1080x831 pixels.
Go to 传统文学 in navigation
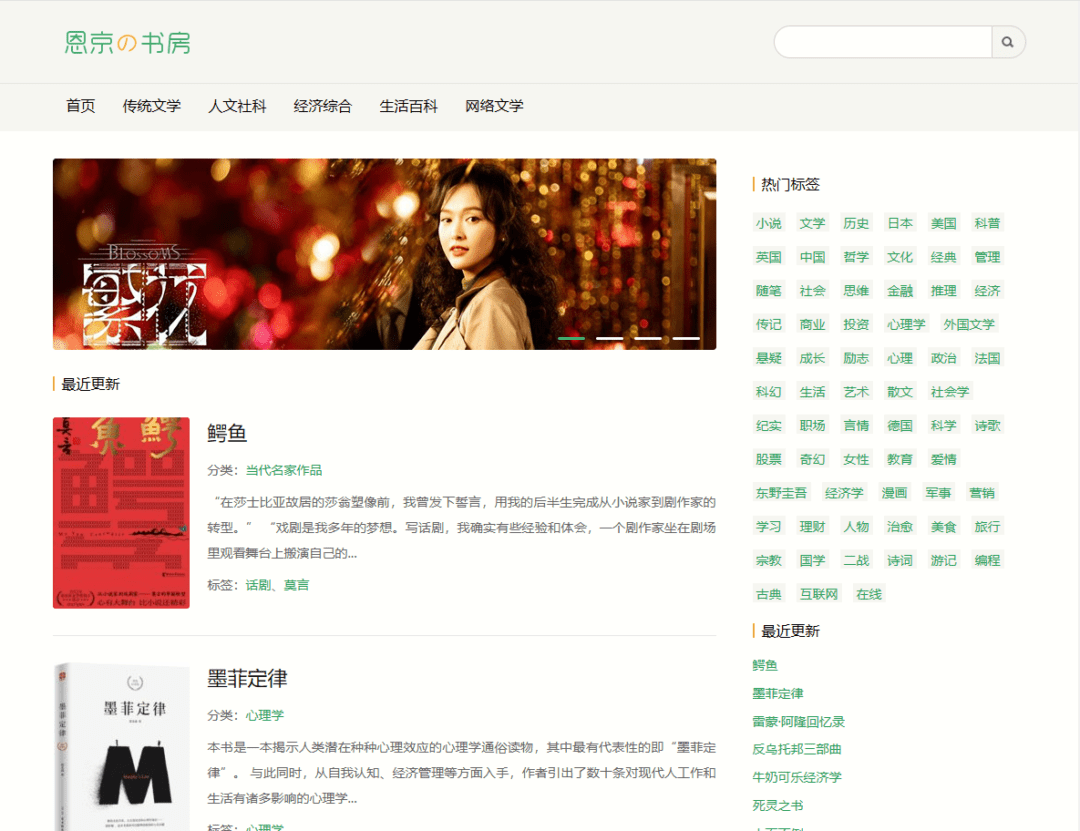[152, 106]
